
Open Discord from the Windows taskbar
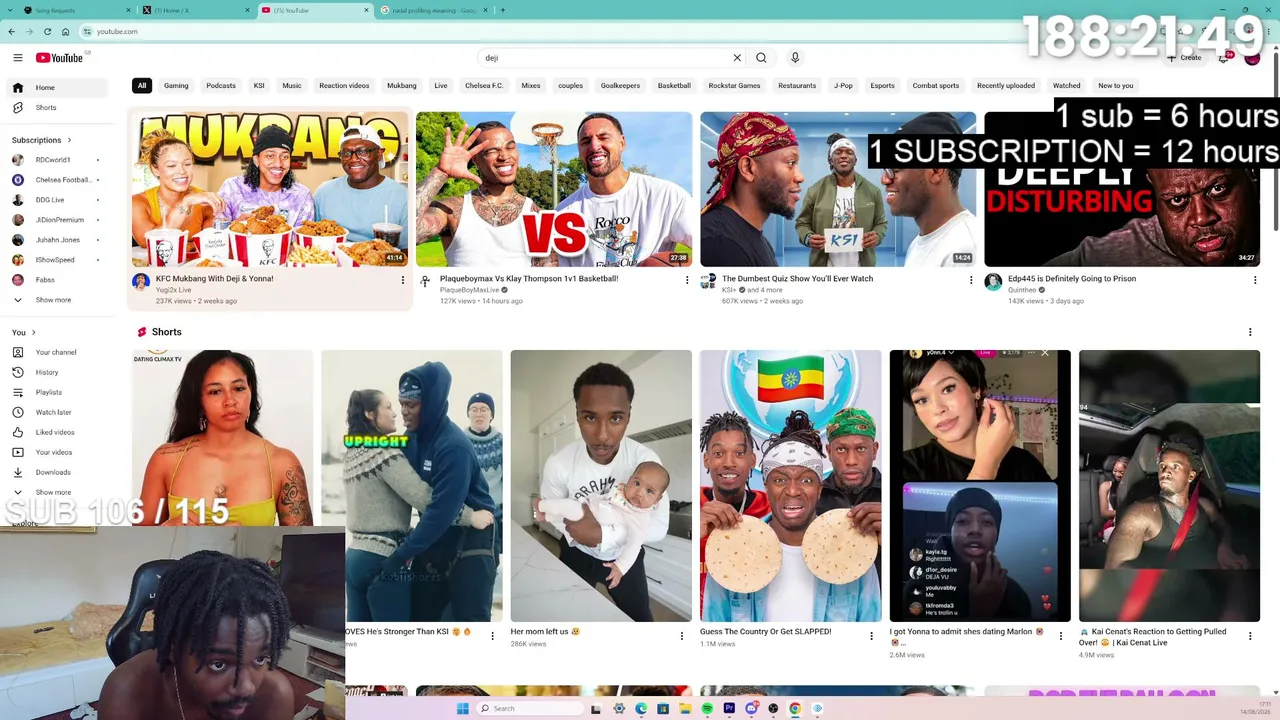[751, 709]
